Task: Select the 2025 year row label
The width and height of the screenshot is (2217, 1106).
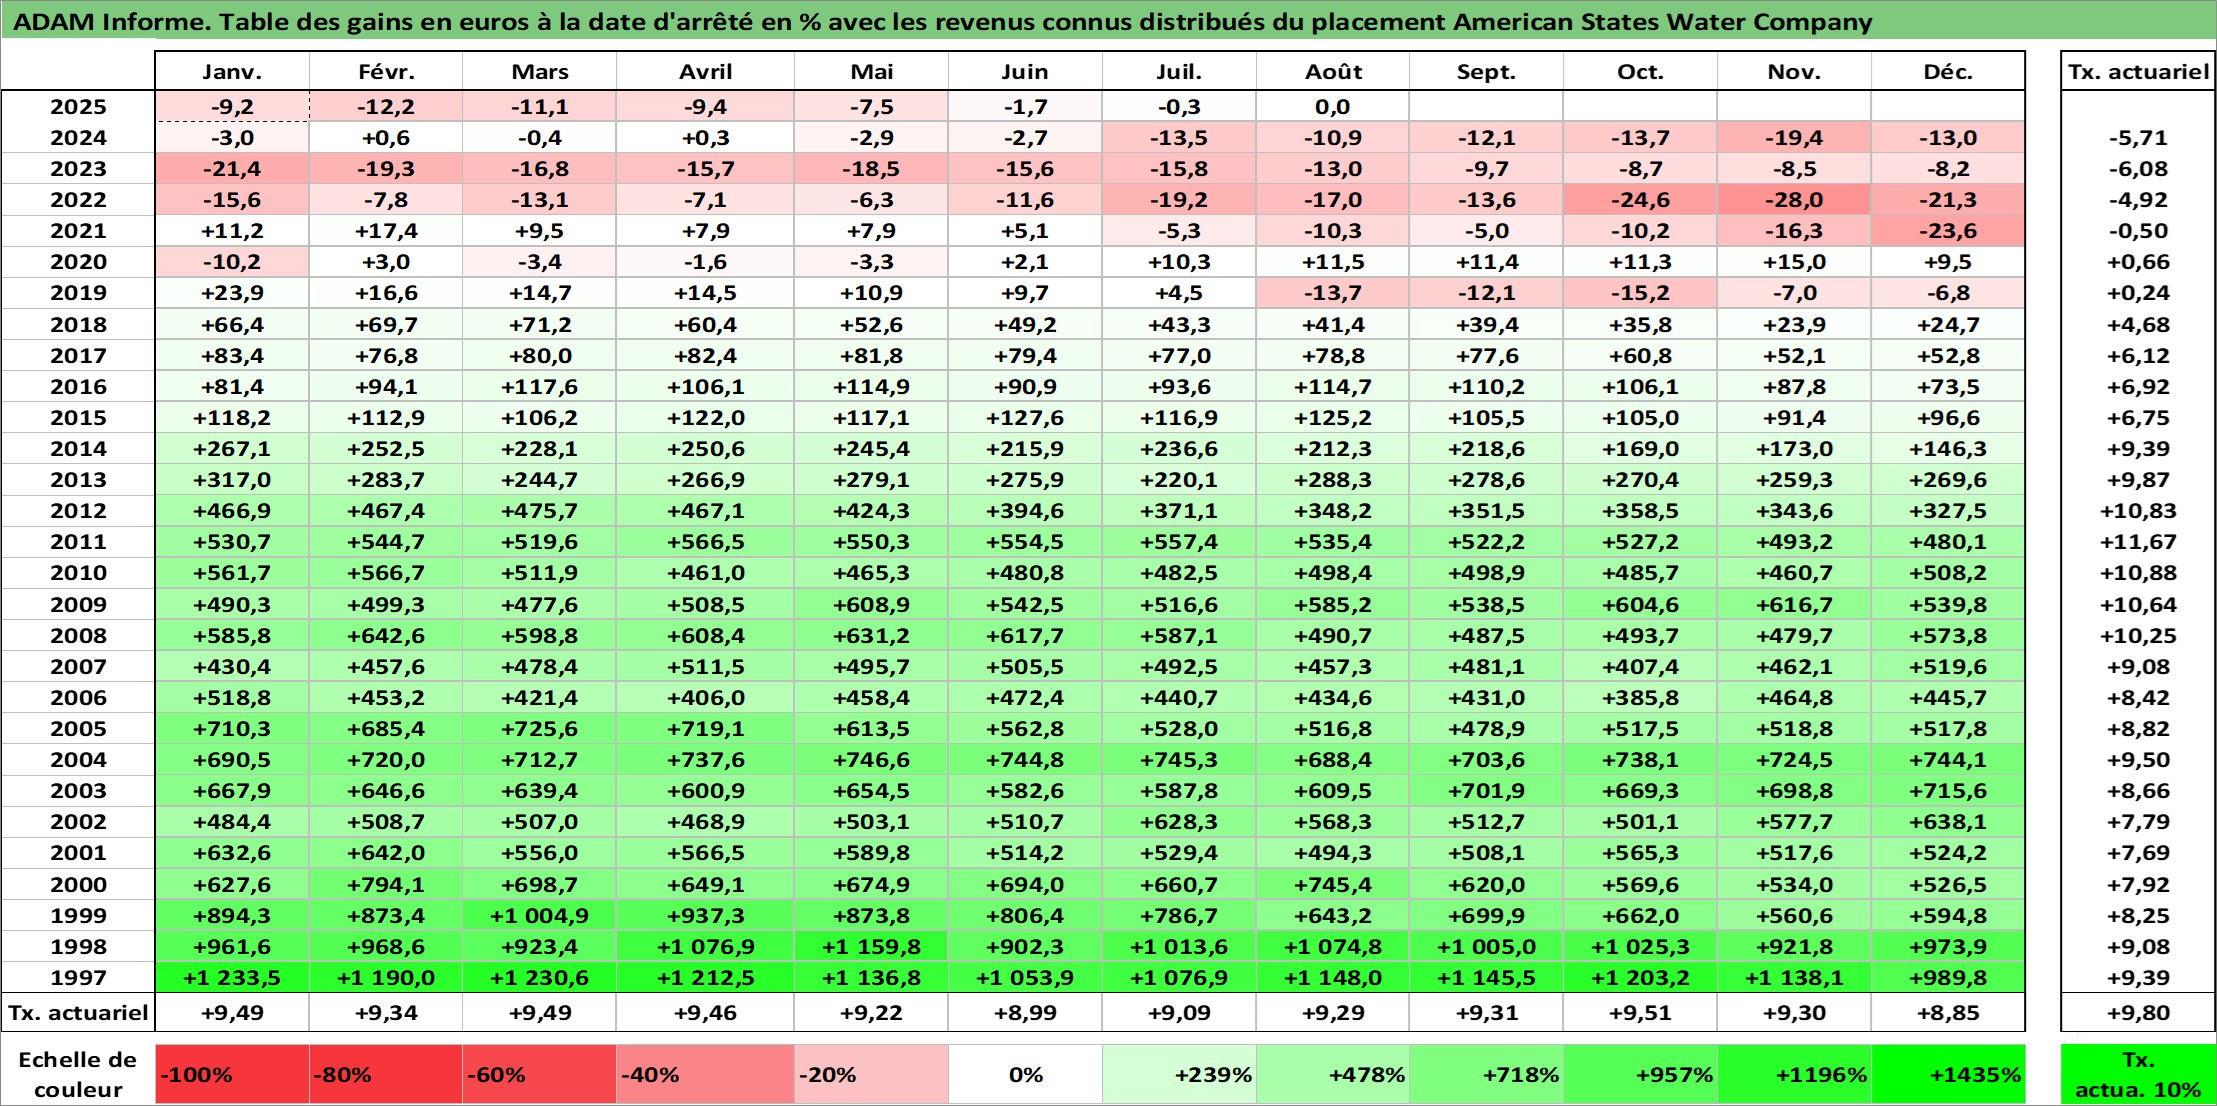Action: click(x=78, y=107)
